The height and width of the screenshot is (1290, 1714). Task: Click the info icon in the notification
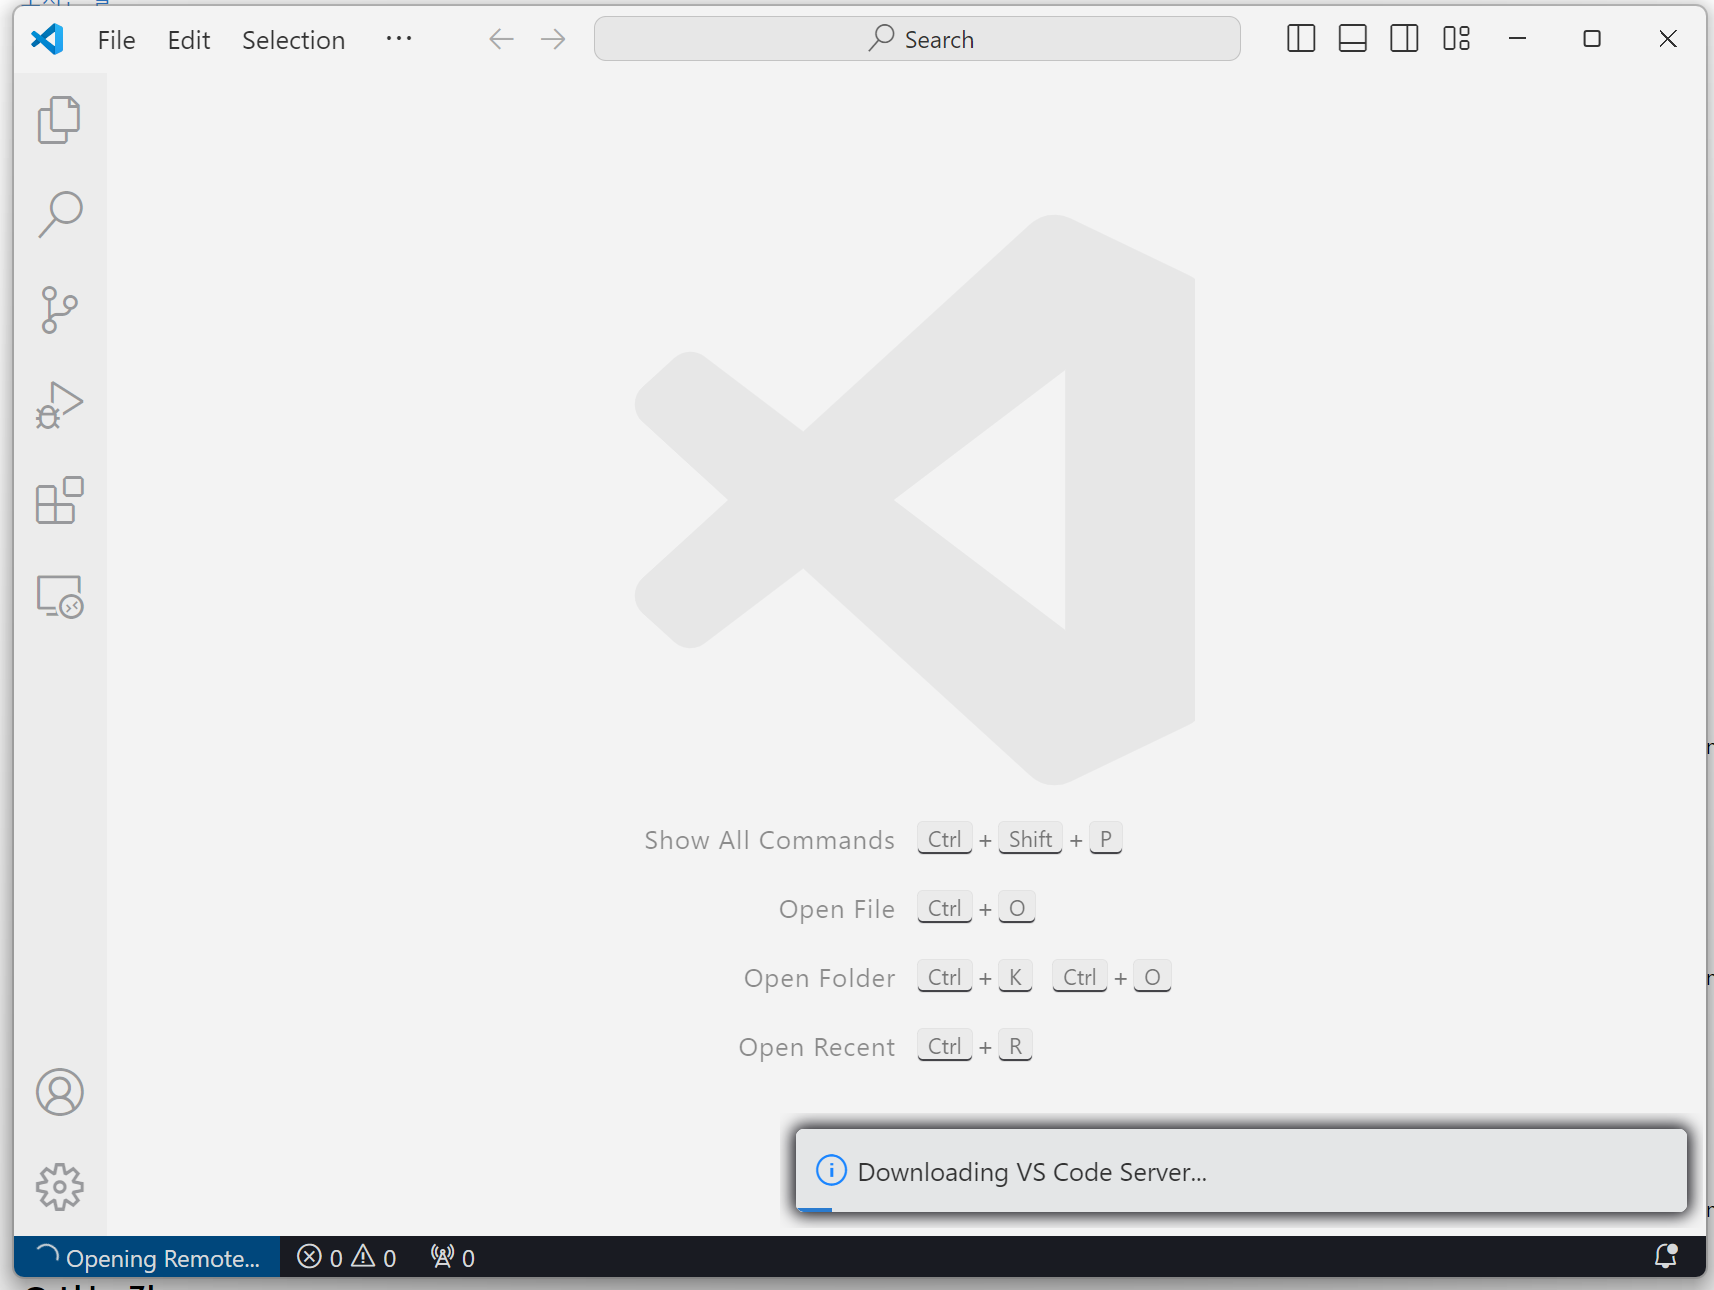831,1170
